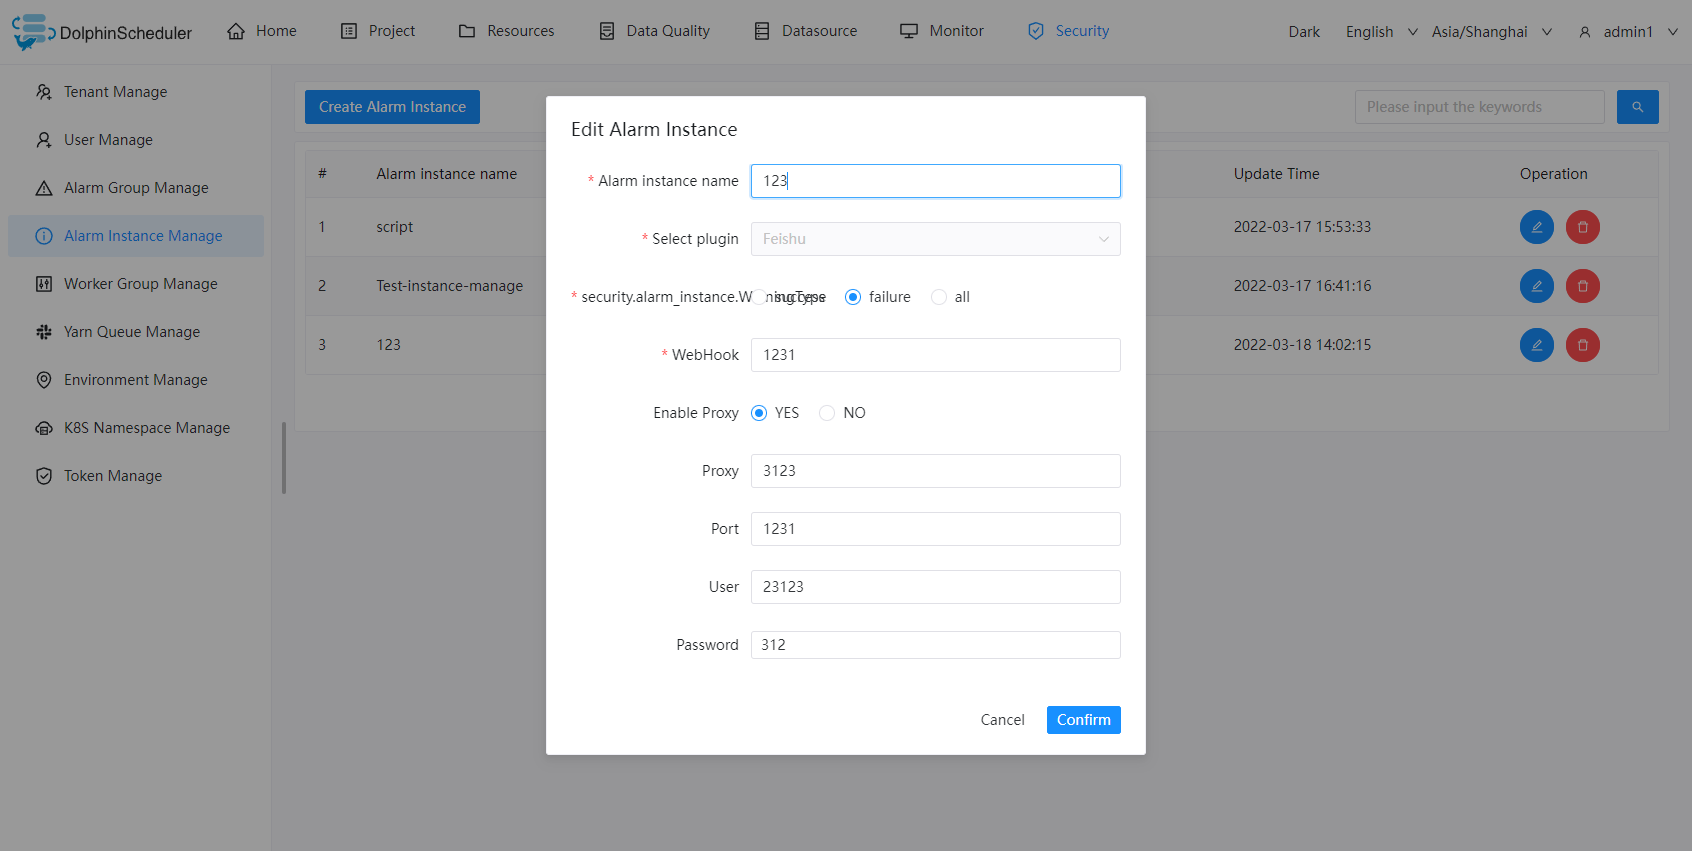Open the Data Quality menu

pyautogui.click(x=654, y=31)
